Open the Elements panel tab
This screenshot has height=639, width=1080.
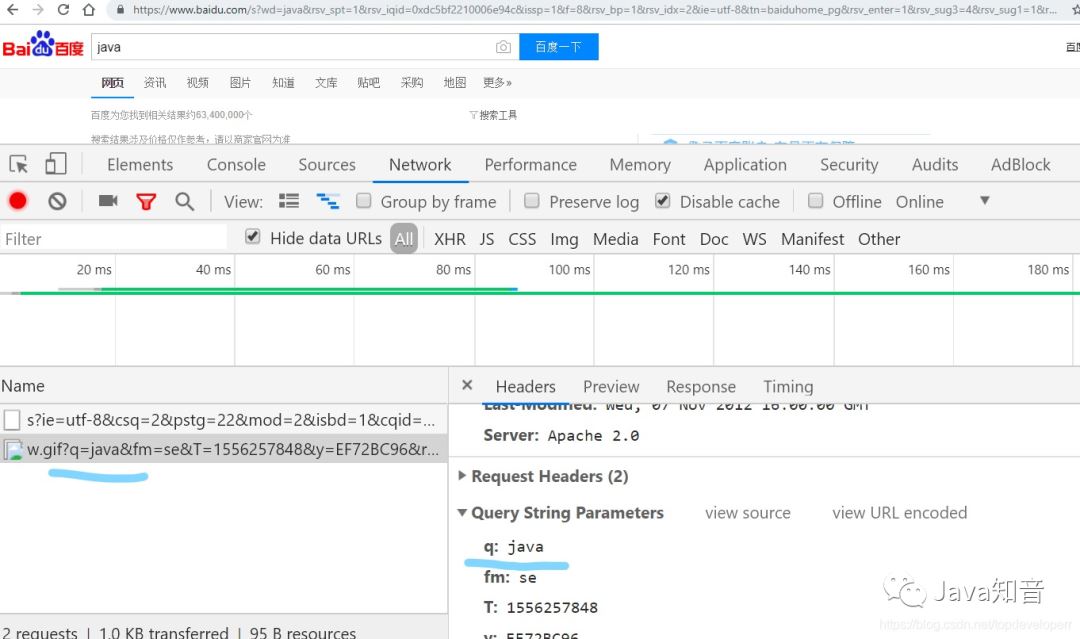pos(140,165)
